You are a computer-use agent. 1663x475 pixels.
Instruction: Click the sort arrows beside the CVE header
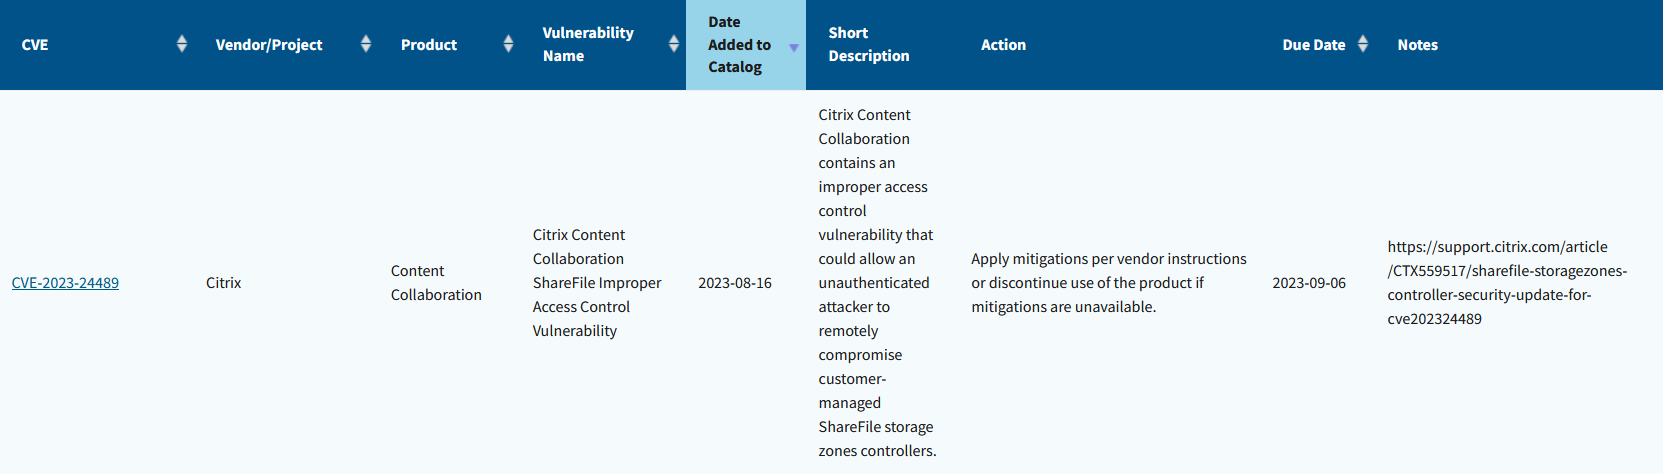pos(181,44)
